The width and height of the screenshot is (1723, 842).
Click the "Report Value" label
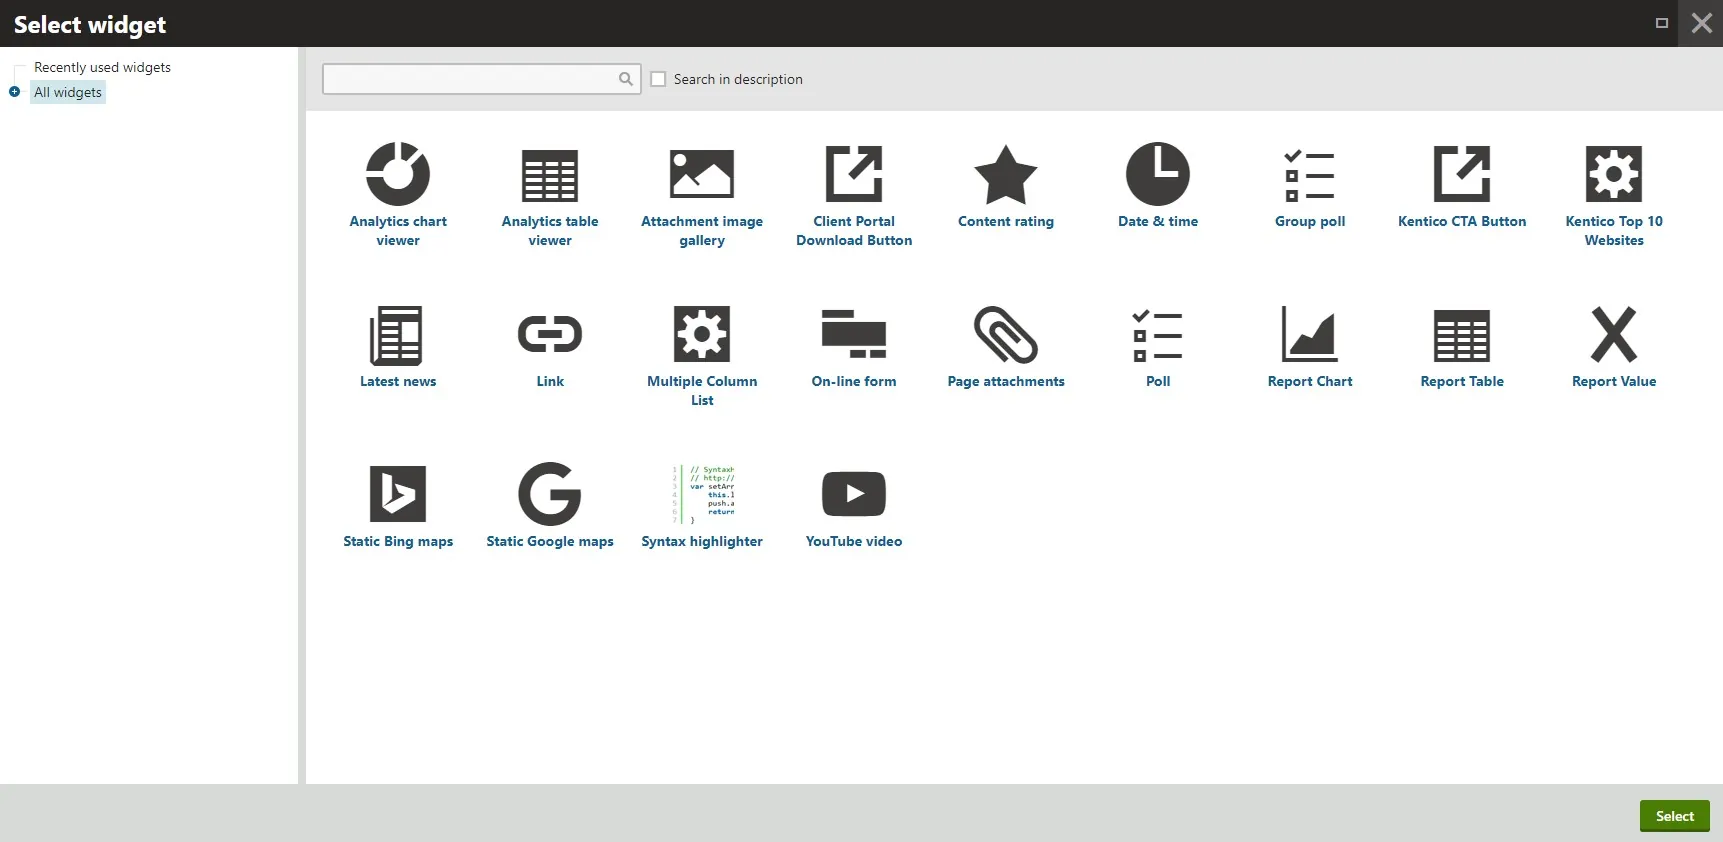pyautogui.click(x=1614, y=381)
